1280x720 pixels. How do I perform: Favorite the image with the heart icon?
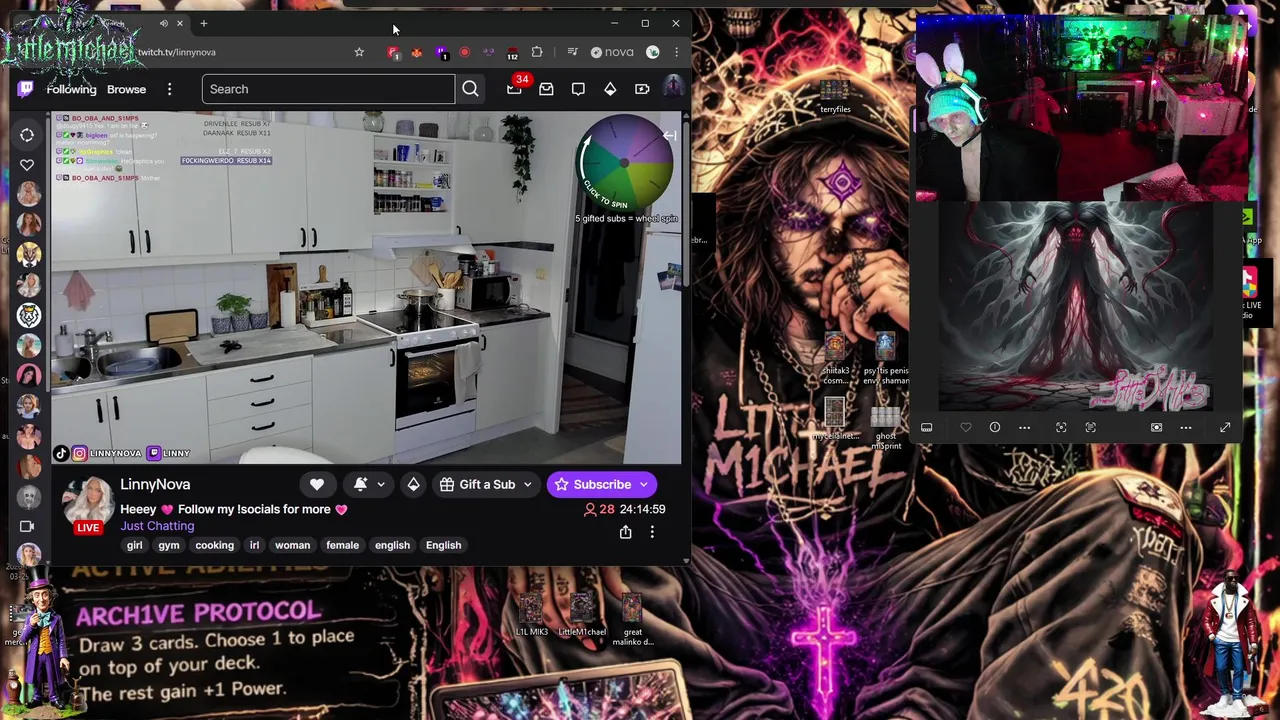click(966, 428)
